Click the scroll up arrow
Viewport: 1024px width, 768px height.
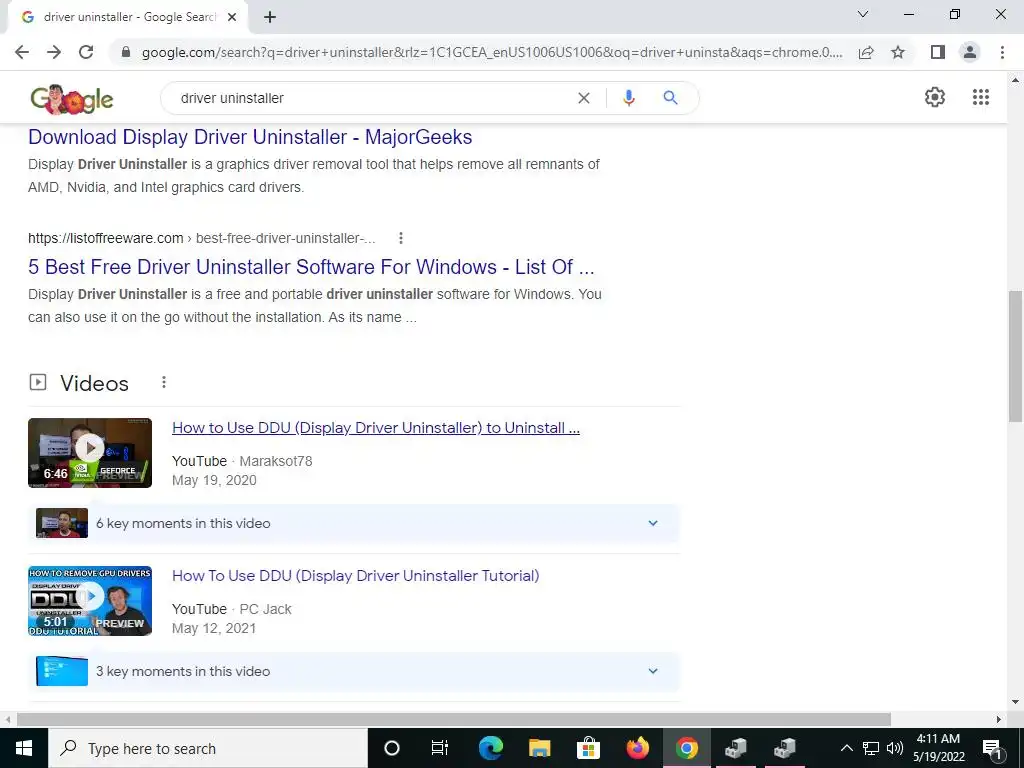tap(1015, 80)
